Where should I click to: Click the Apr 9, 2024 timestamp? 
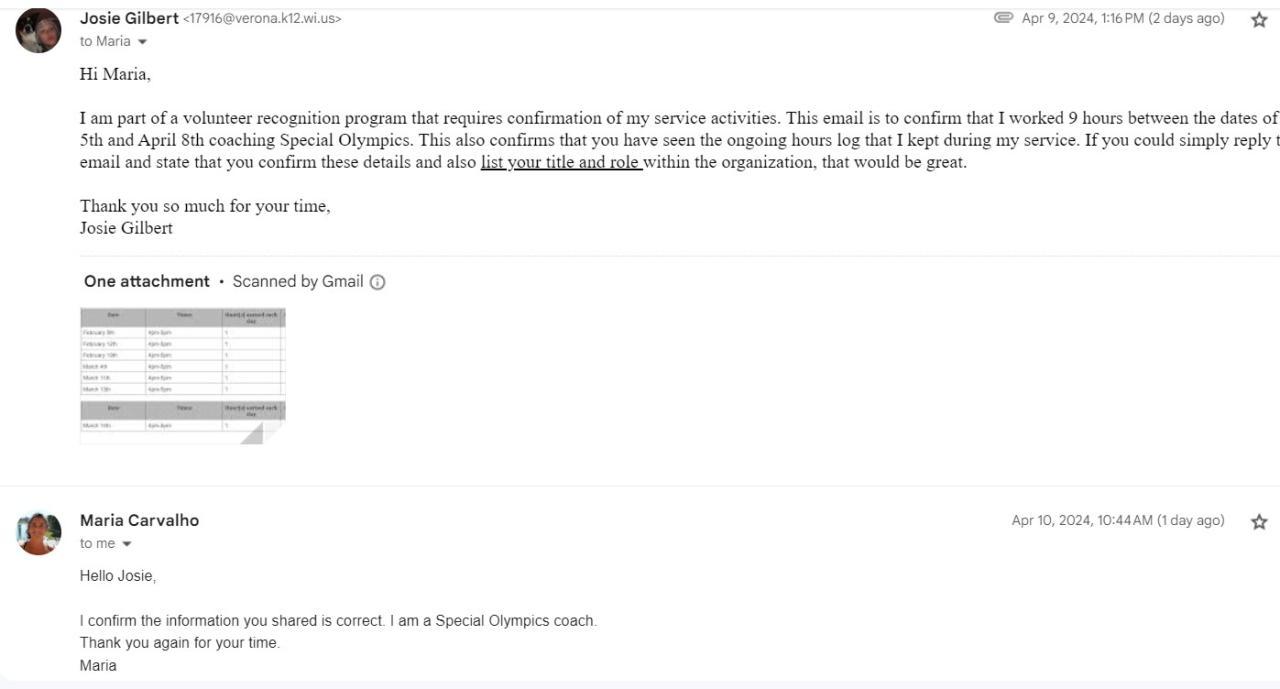coord(1122,19)
